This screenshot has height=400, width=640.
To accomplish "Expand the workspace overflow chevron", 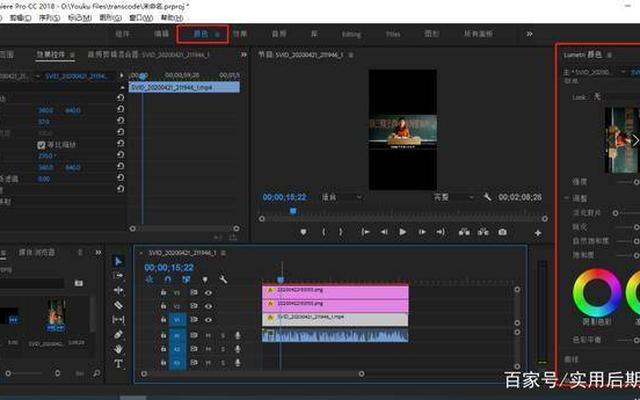I will pos(529,34).
